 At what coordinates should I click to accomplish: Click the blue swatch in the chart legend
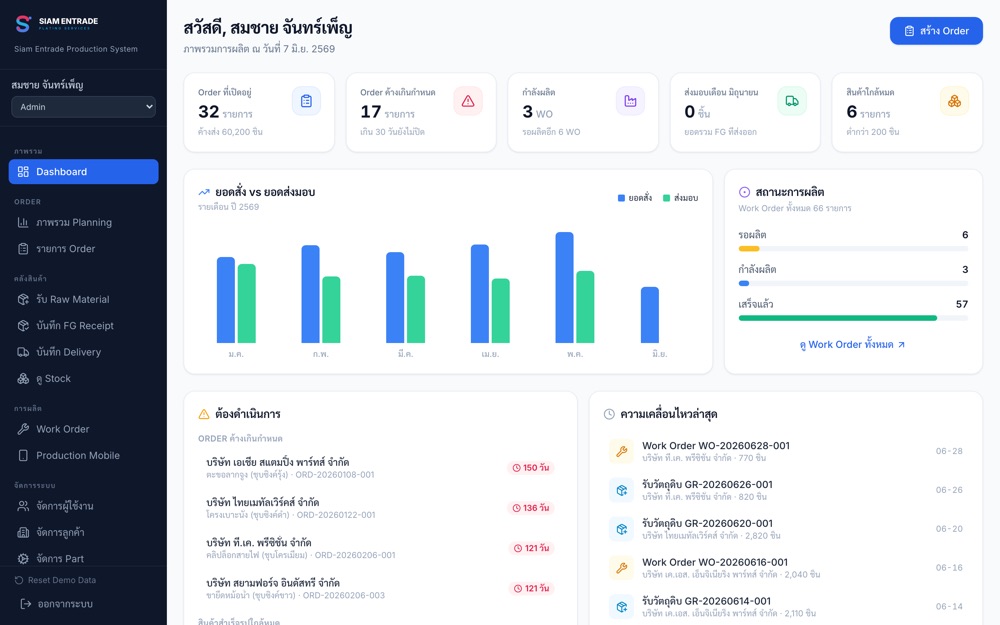tap(621, 198)
